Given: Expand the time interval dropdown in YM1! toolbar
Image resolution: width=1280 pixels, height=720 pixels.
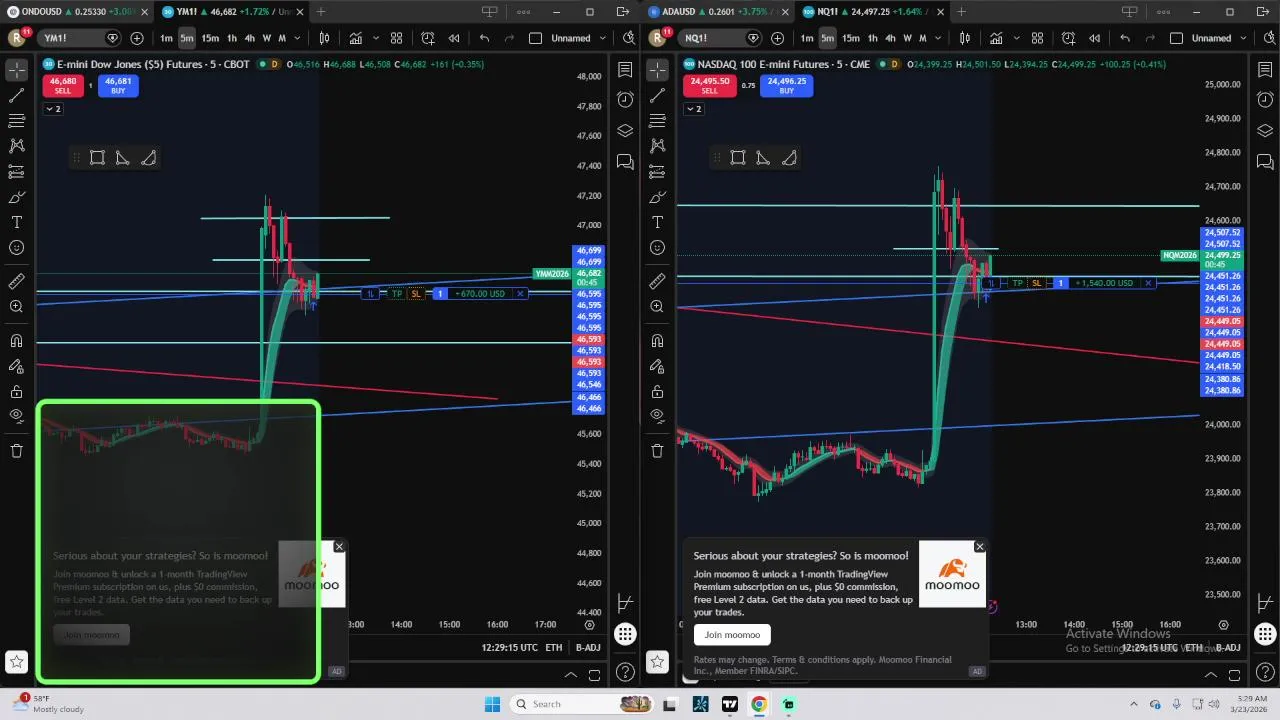Looking at the screenshot, I should click(x=297, y=38).
